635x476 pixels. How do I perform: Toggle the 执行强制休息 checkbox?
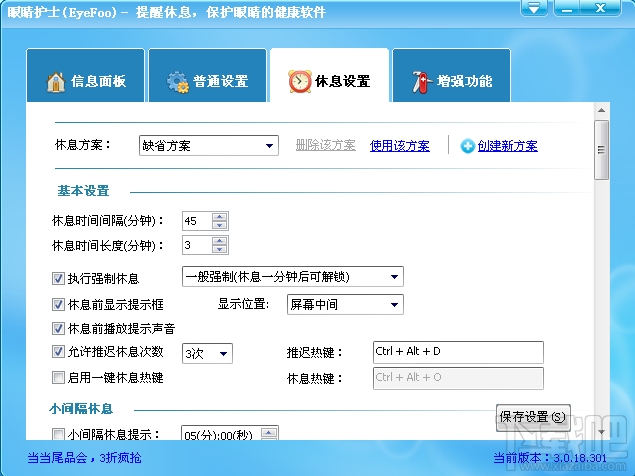[x=58, y=278]
